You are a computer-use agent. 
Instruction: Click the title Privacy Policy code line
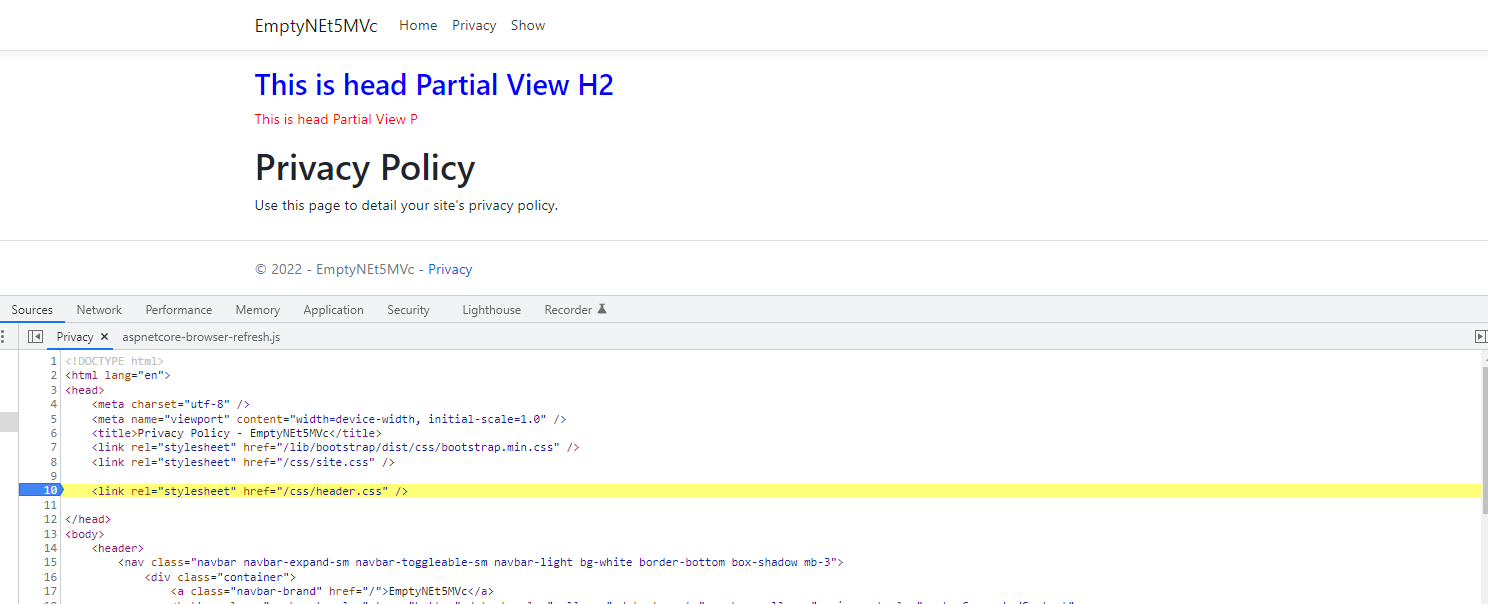[x=236, y=434]
